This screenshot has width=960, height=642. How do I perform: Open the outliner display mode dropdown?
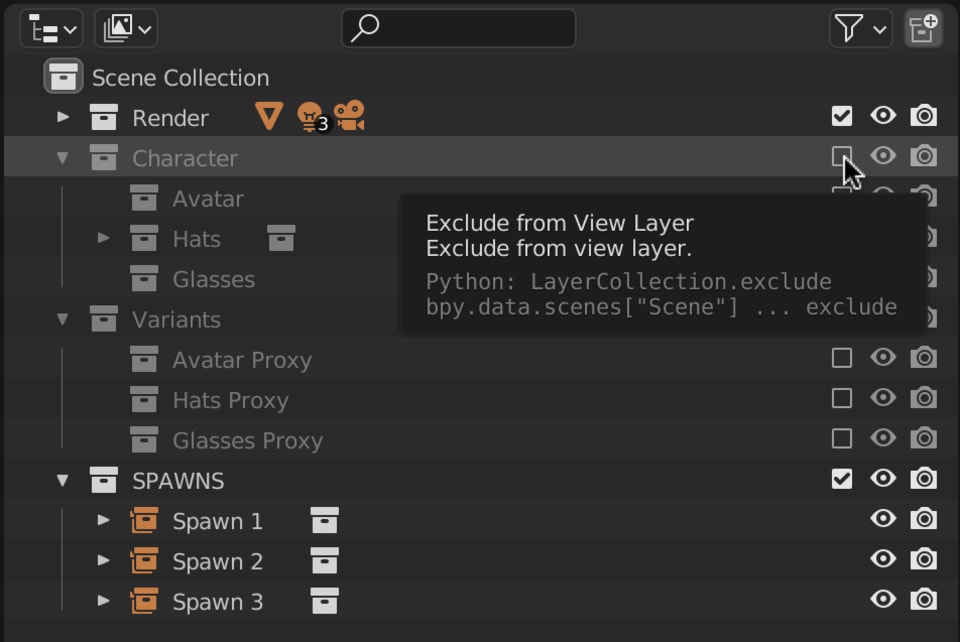pos(50,27)
